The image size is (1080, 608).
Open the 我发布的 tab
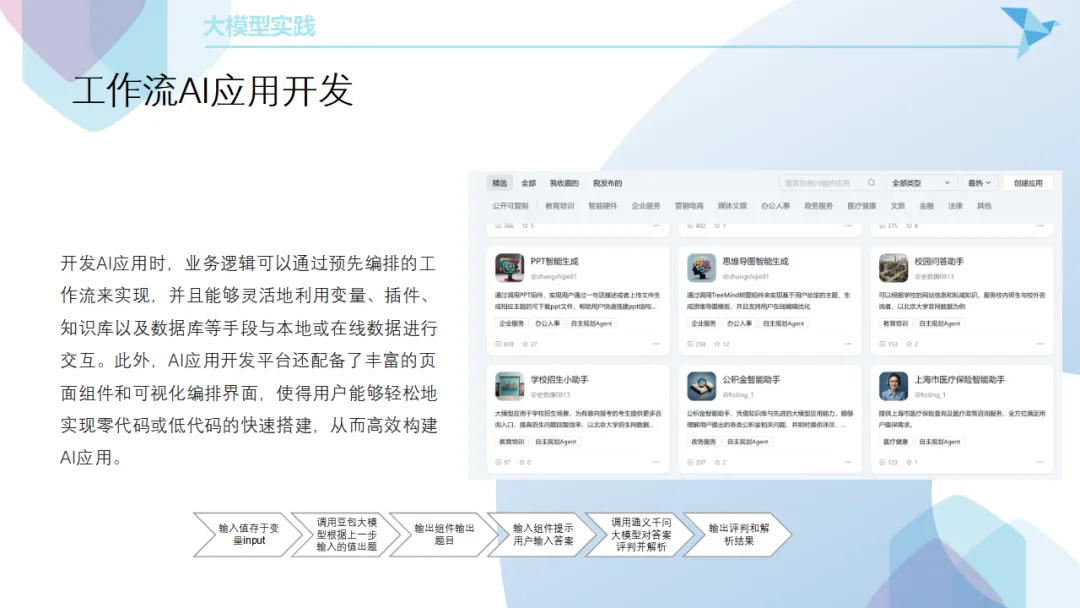pos(608,183)
